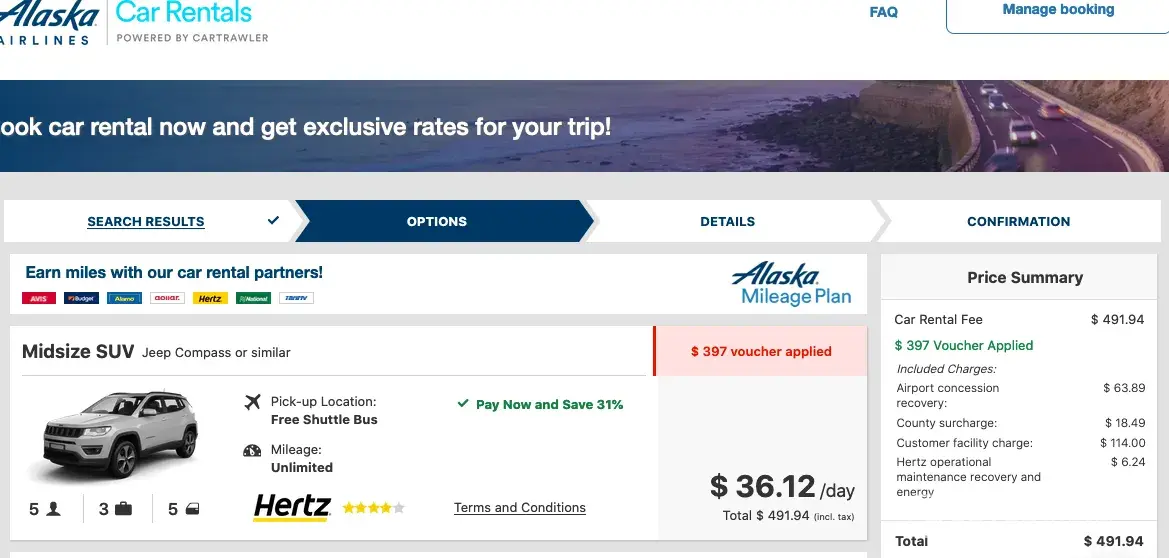The width and height of the screenshot is (1169, 558).
Task: Click the car doors icon
Action: click(192, 509)
